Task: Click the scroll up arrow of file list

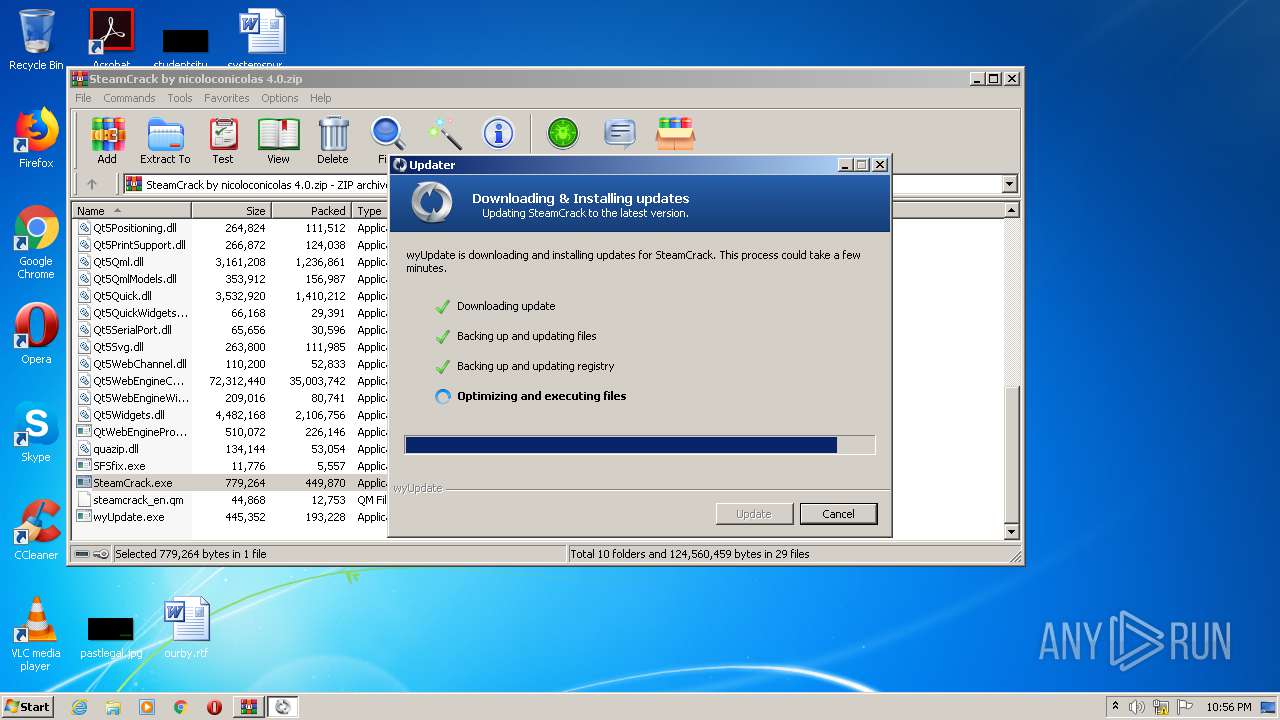Action: [x=1011, y=211]
